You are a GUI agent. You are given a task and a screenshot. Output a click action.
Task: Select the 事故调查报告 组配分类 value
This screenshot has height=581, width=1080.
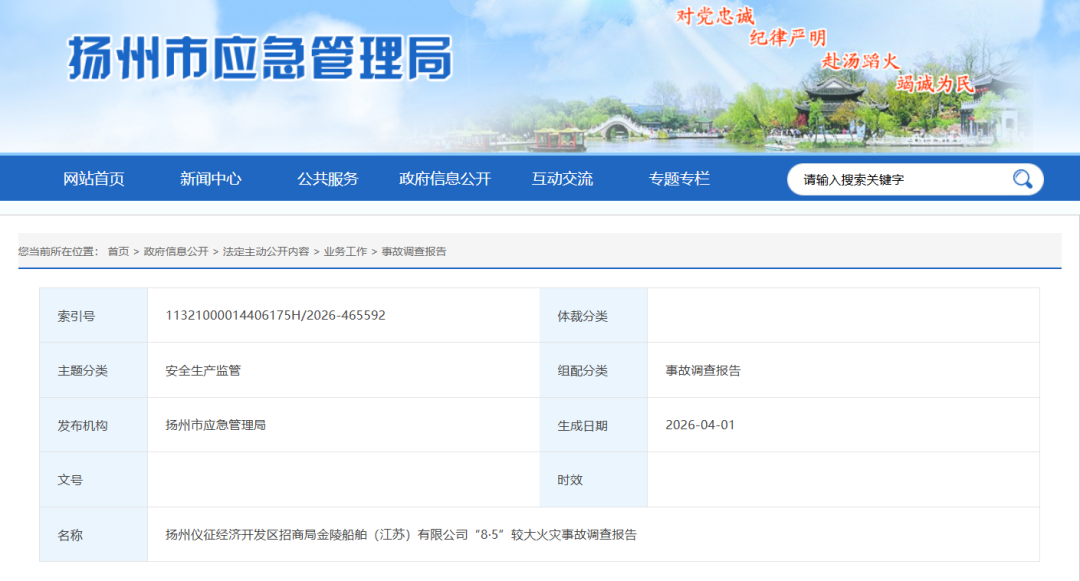click(x=700, y=369)
